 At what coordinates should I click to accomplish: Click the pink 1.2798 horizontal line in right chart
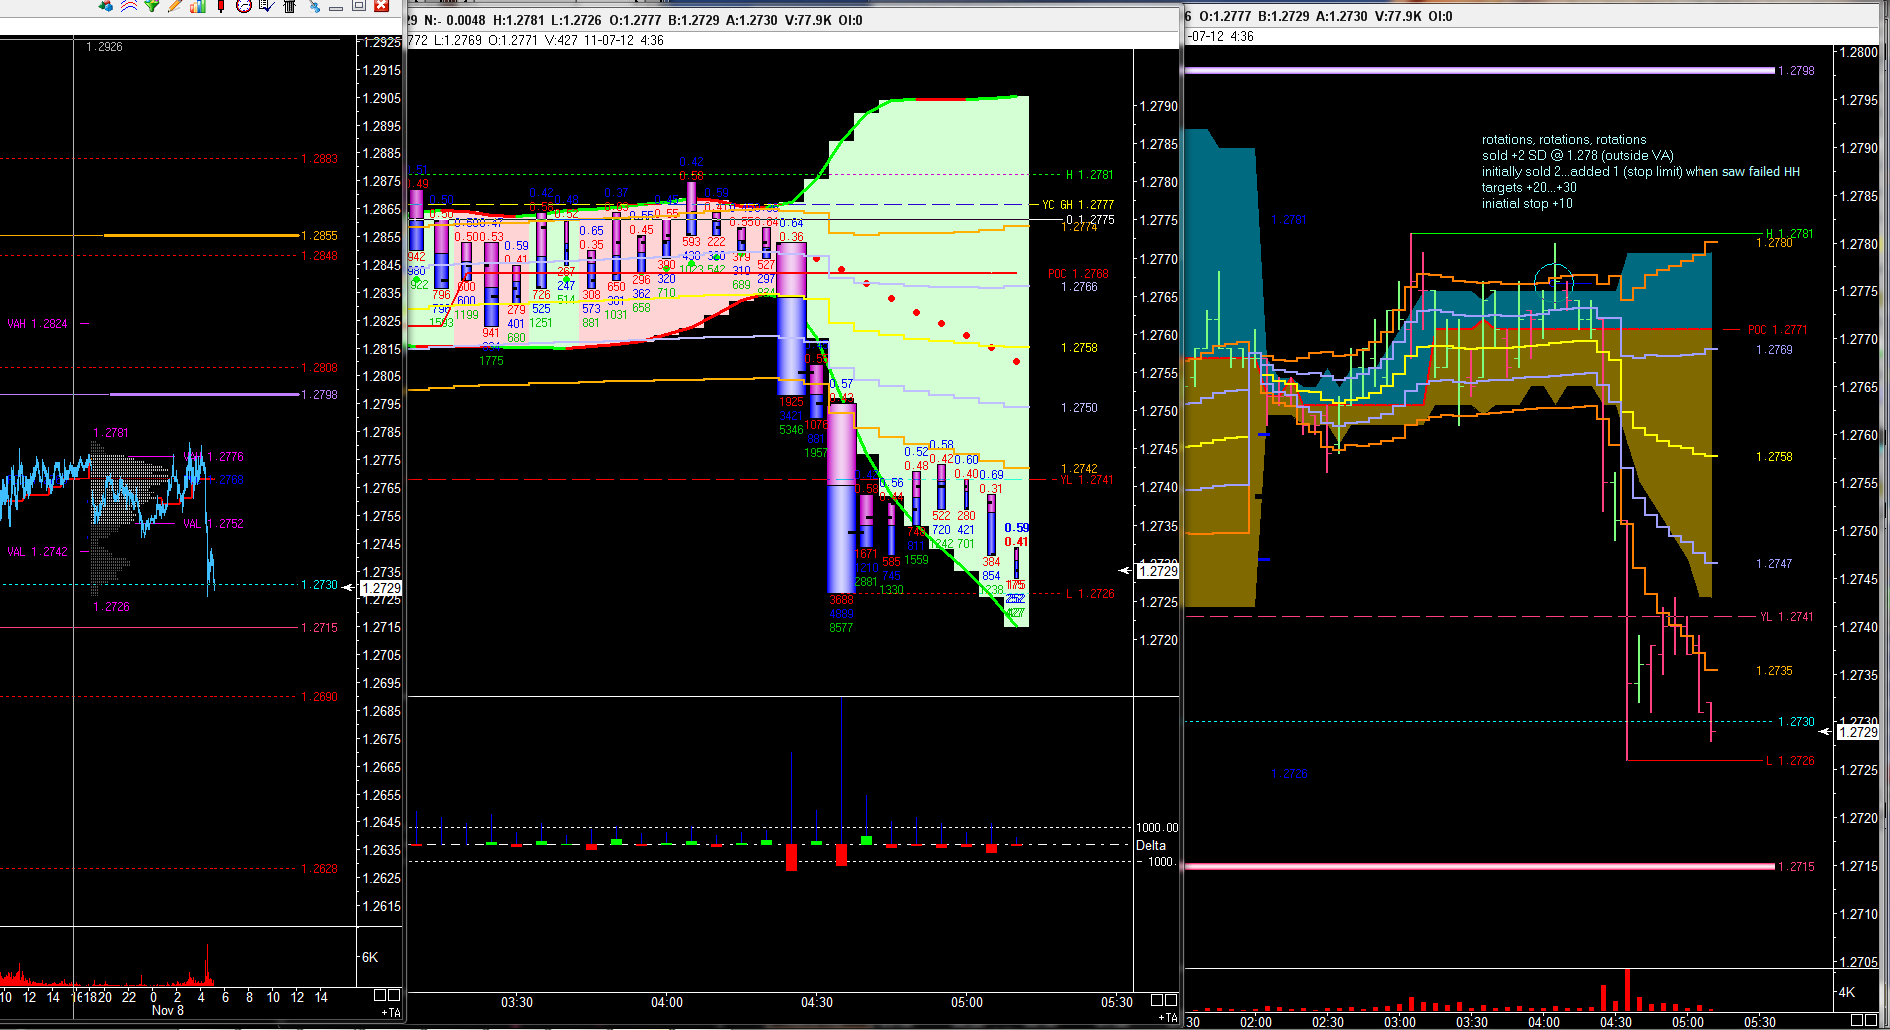coord(1480,71)
